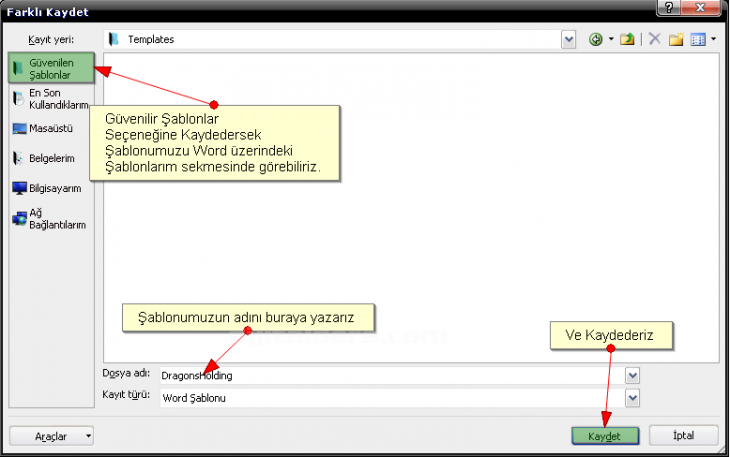Select Güvenilen Şablonlar in sidebar

coord(52,68)
